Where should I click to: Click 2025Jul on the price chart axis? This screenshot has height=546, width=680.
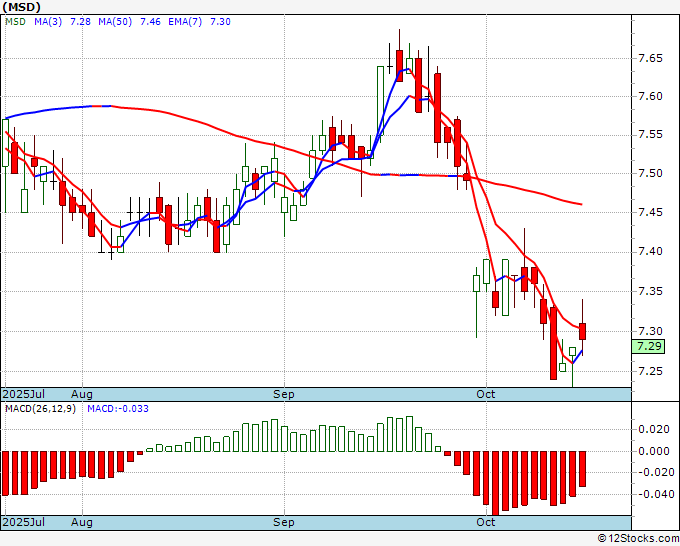(x=24, y=394)
